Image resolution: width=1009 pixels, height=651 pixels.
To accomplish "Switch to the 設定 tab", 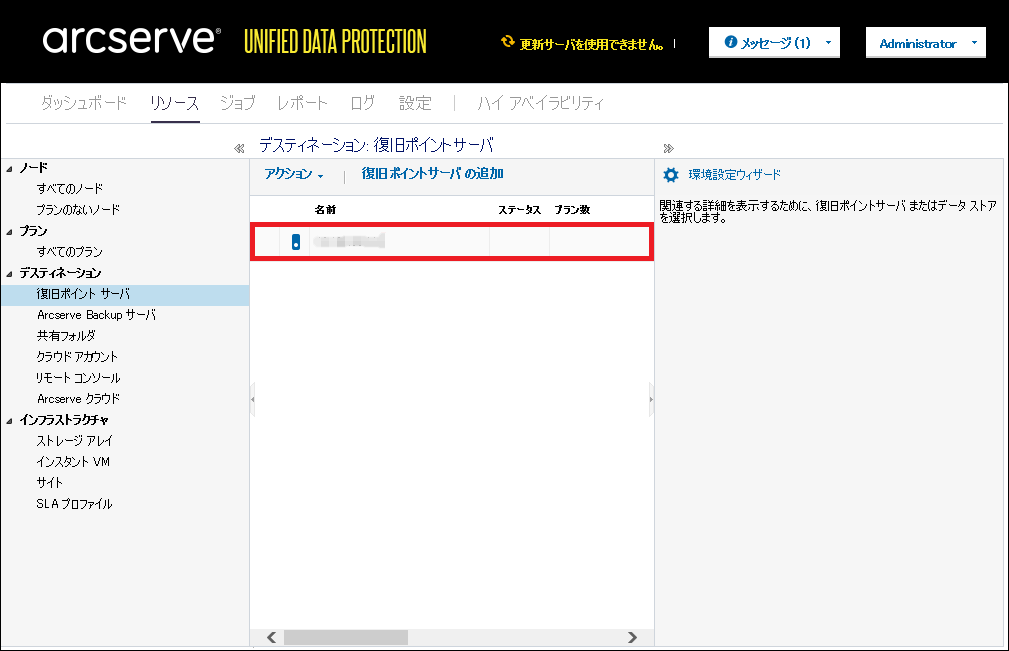I will tap(415, 103).
